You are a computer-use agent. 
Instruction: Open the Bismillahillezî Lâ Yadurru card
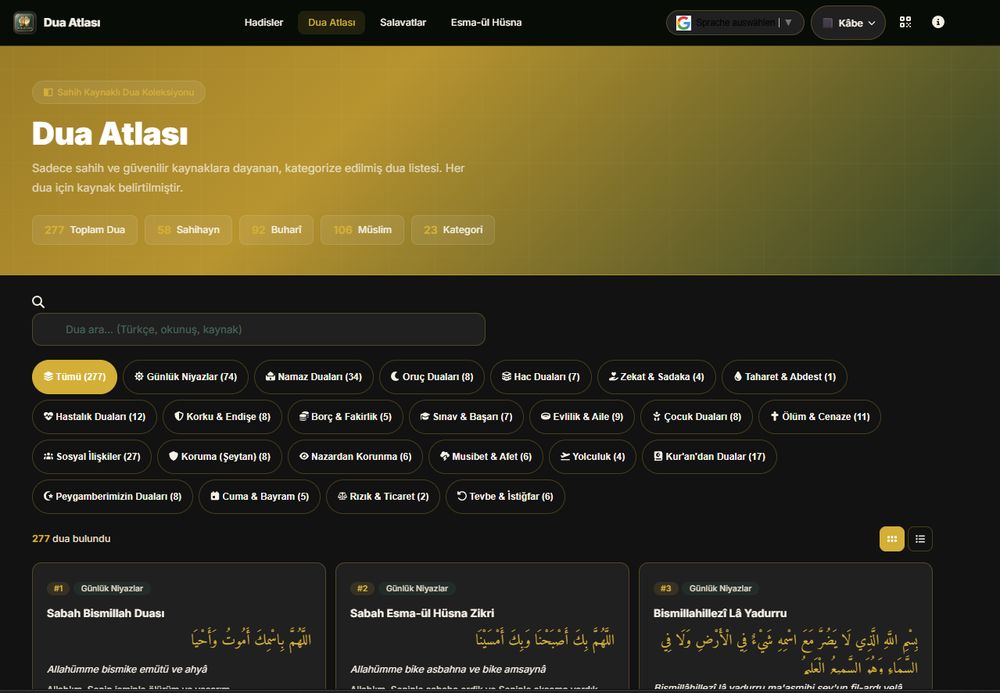(786, 627)
